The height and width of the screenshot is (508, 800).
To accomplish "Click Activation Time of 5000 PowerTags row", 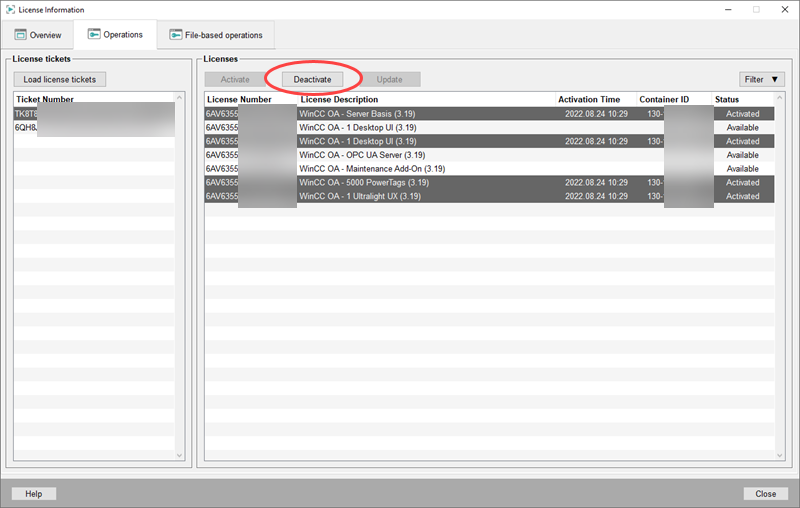I will (596, 182).
